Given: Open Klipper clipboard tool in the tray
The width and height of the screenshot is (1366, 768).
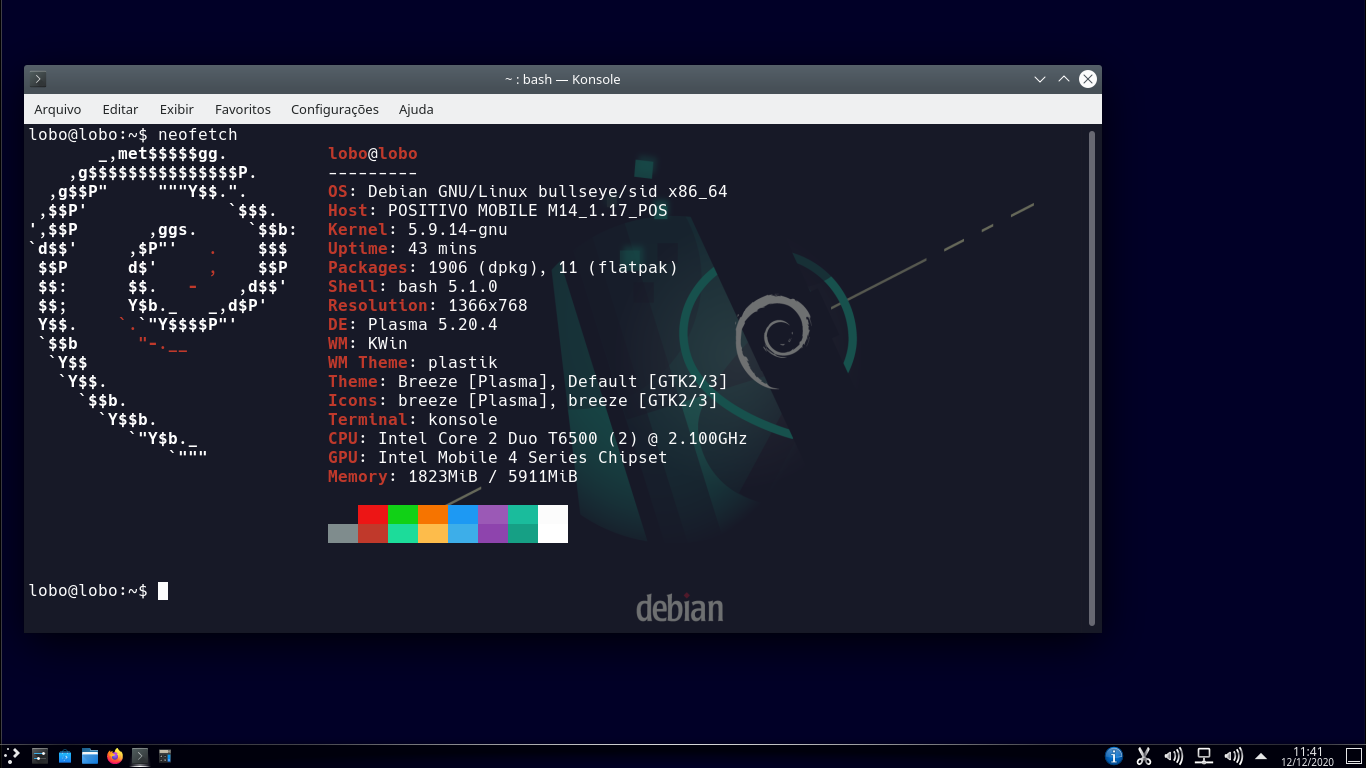Looking at the screenshot, I should click(1143, 756).
